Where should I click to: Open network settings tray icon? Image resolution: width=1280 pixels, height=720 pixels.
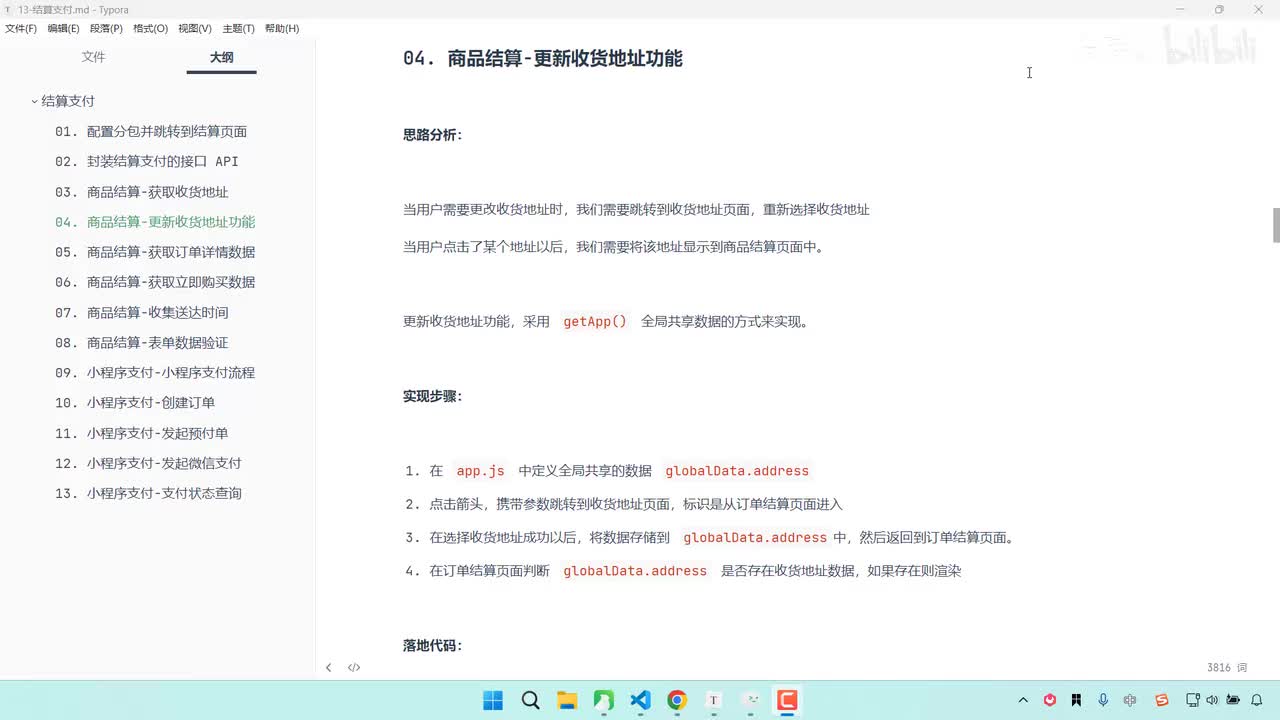point(1193,700)
